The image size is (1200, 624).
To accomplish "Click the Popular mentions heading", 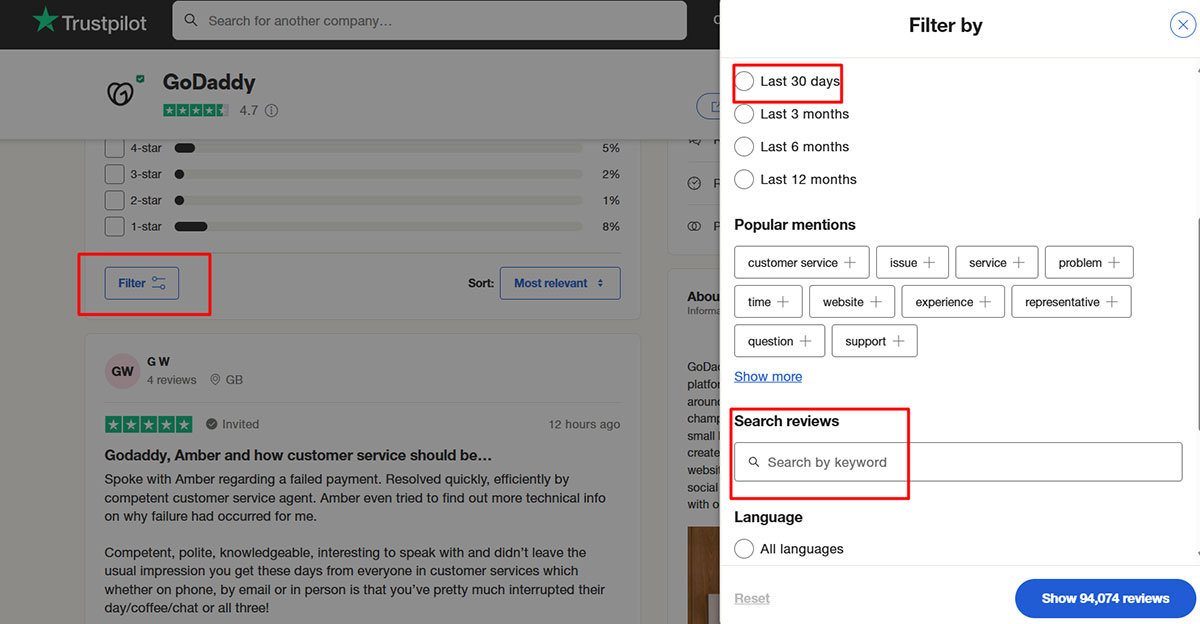I will tap(795, 225).
